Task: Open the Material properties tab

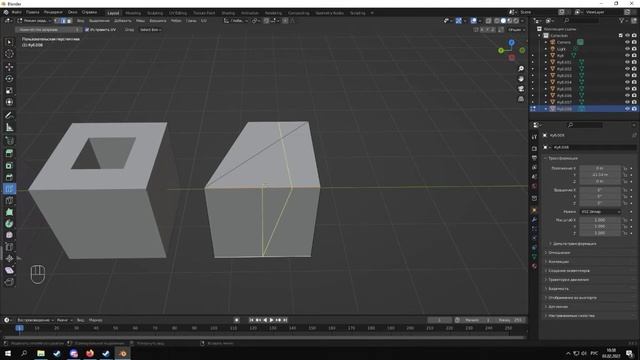Action: pyautogui.click(x=534, y=266)
